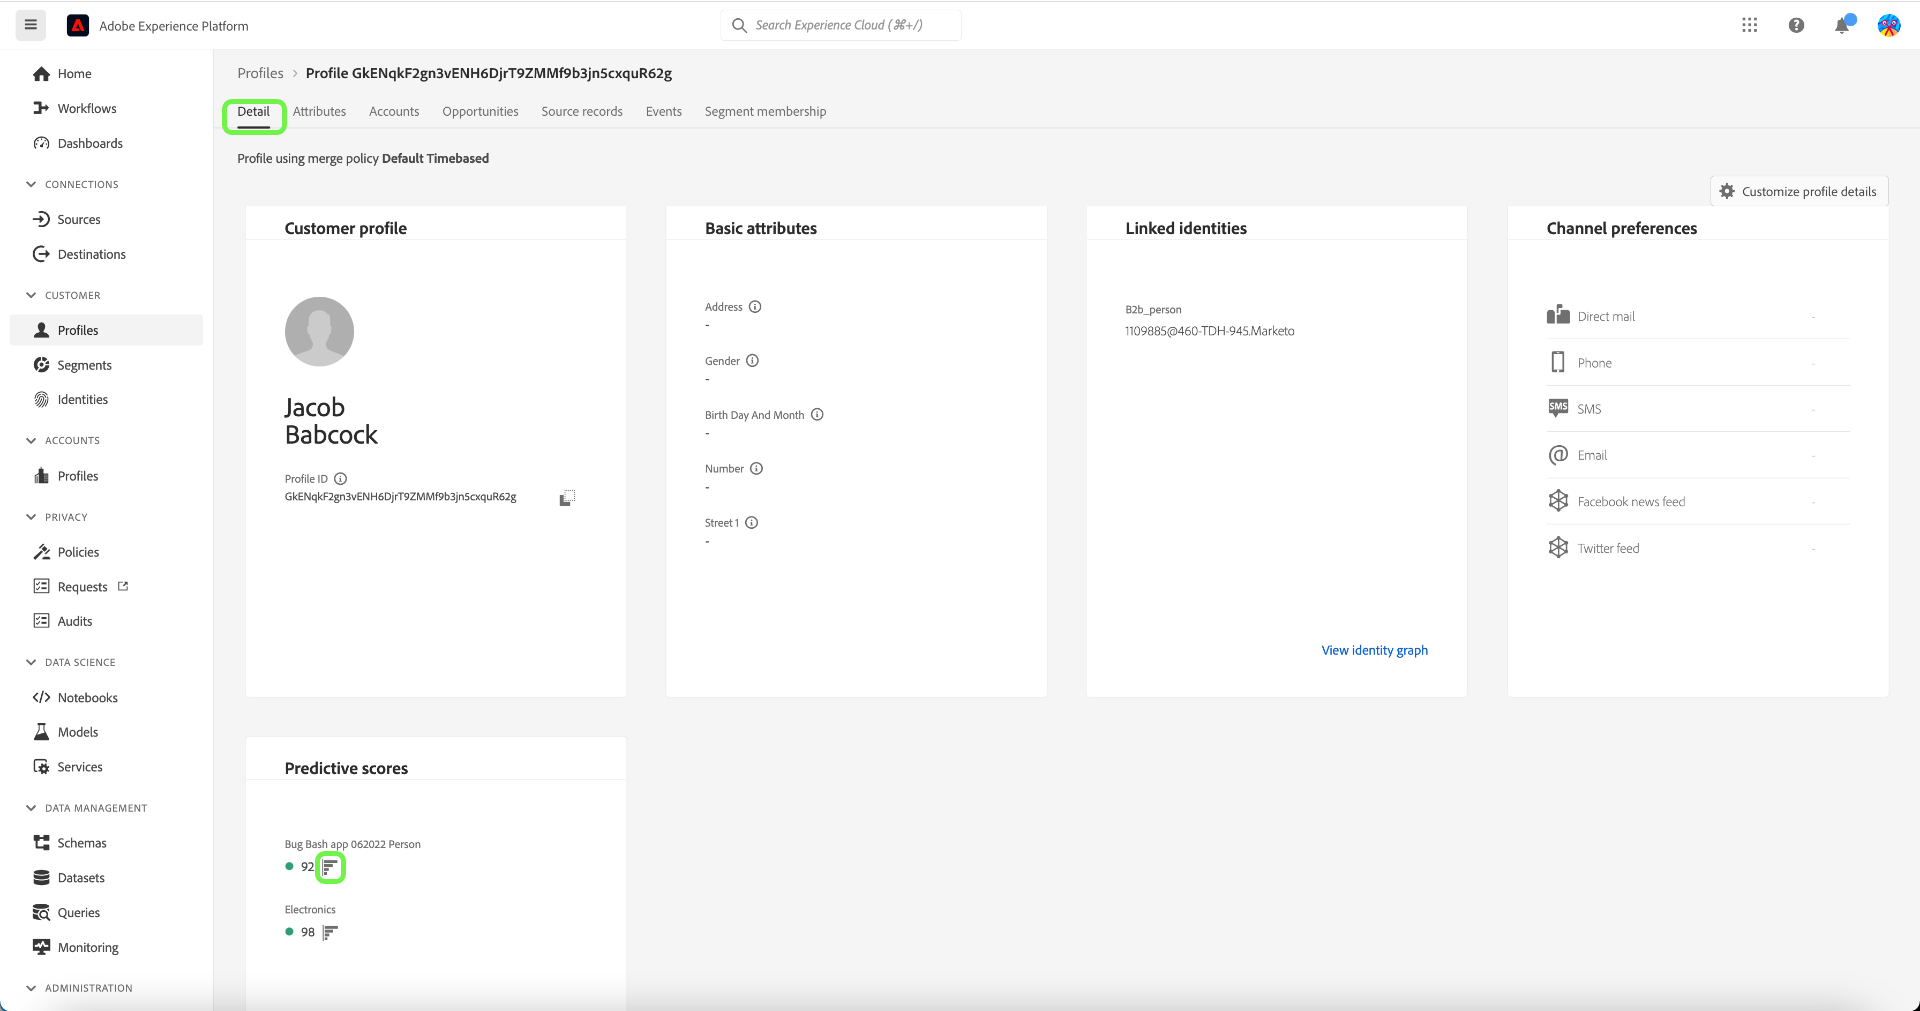
Task: Show info for Birth Day And Month
Action: tap(817, 415)
